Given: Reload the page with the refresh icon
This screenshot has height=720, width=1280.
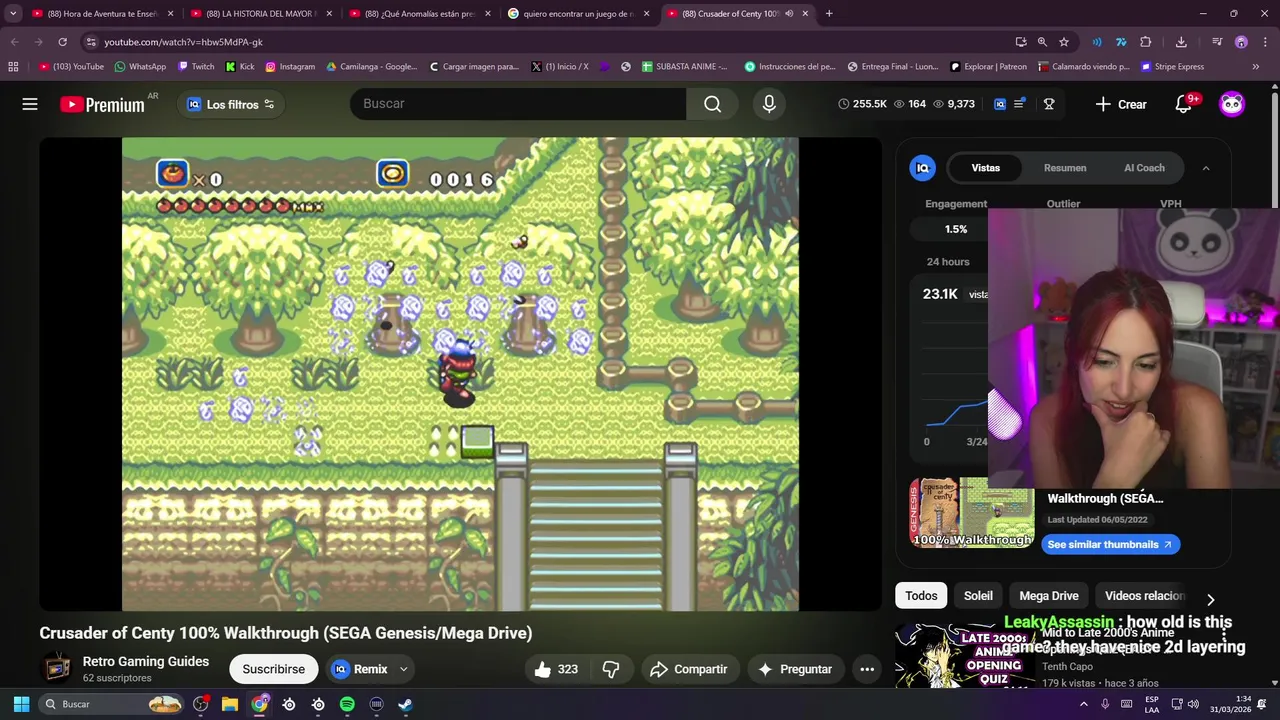Looking at the screenshot, I should click(62, 42).
